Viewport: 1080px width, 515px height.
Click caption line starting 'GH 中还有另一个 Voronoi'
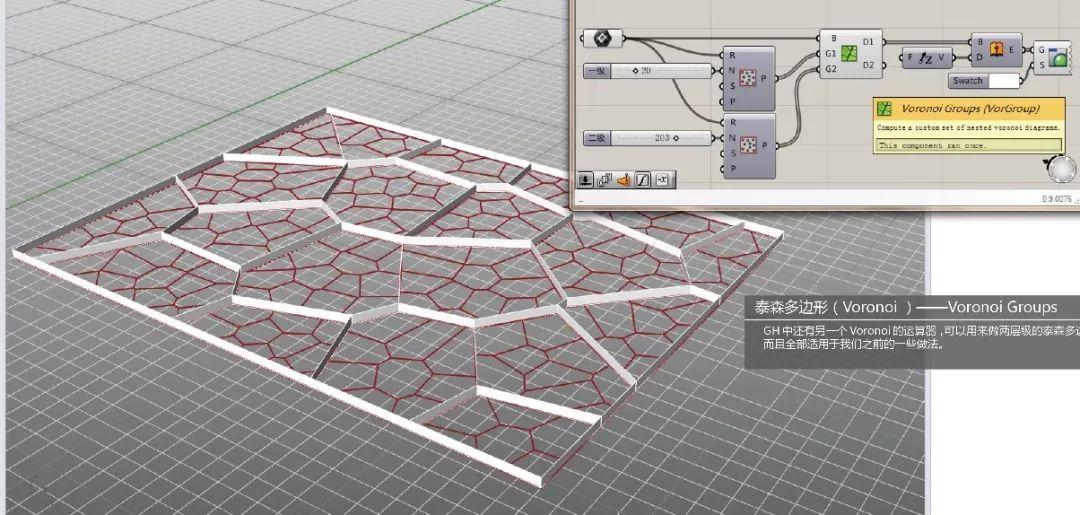coord(921,330)
